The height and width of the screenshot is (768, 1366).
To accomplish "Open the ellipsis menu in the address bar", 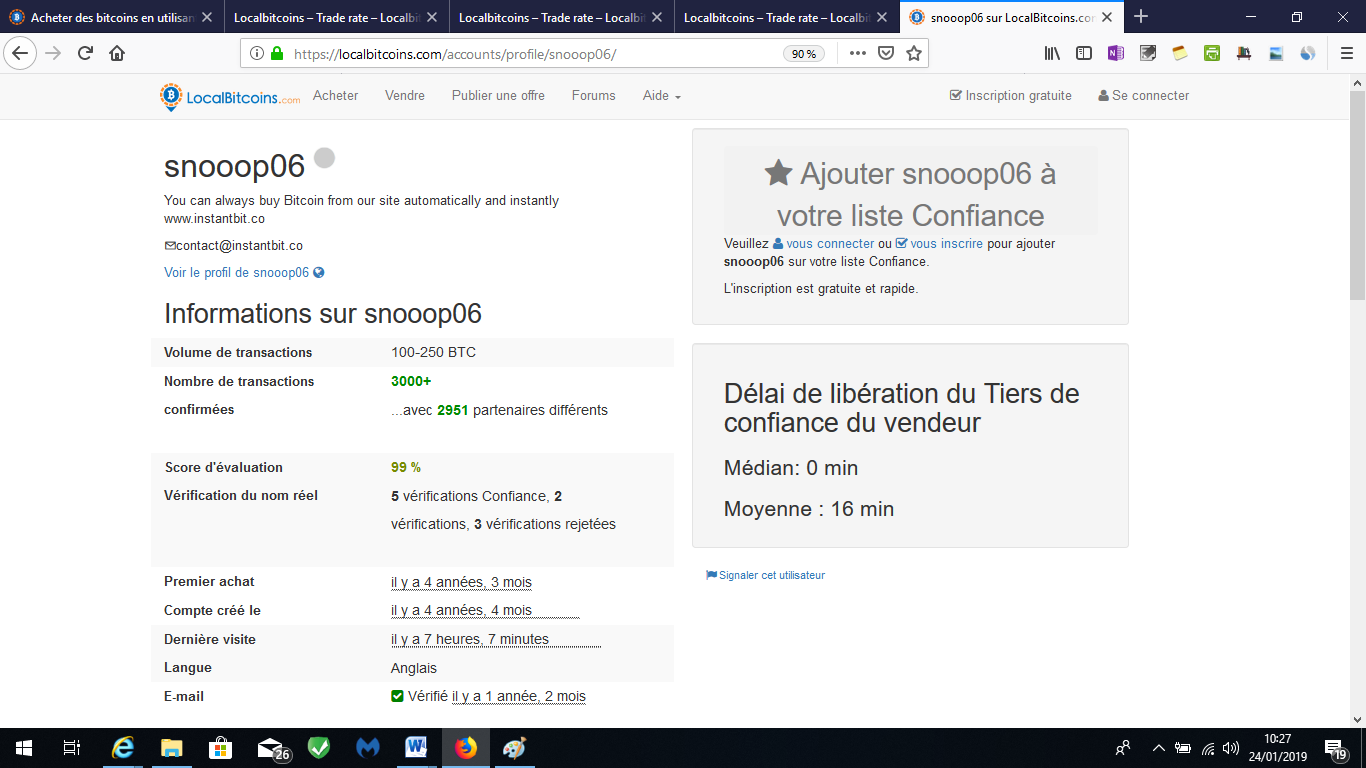I will [x=858, y=53].
